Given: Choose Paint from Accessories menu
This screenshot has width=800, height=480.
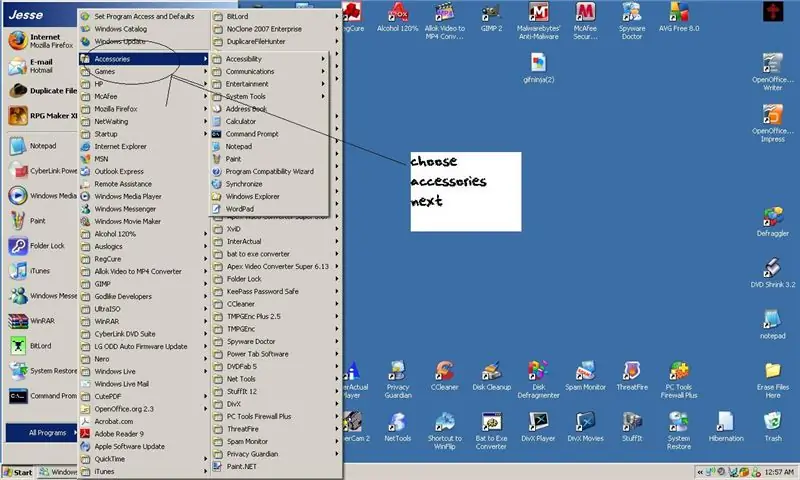Looking at the screenshot, I should (x=269, y=159).
